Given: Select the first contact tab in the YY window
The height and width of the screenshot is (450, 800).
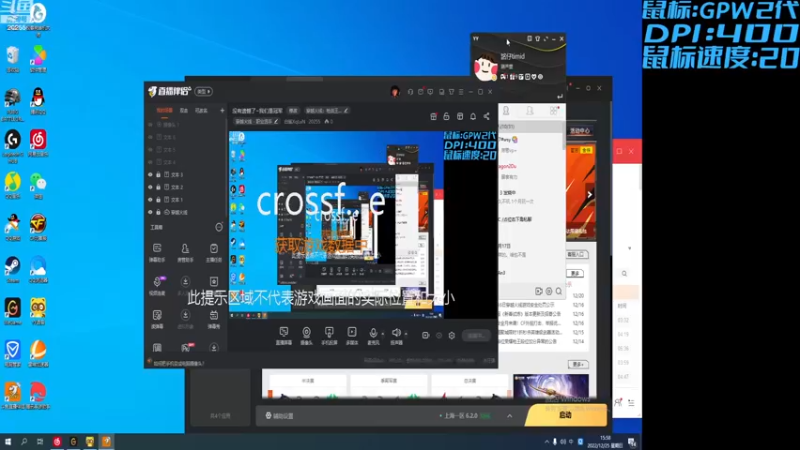Looking at the screenshot, I should (506, 111).
